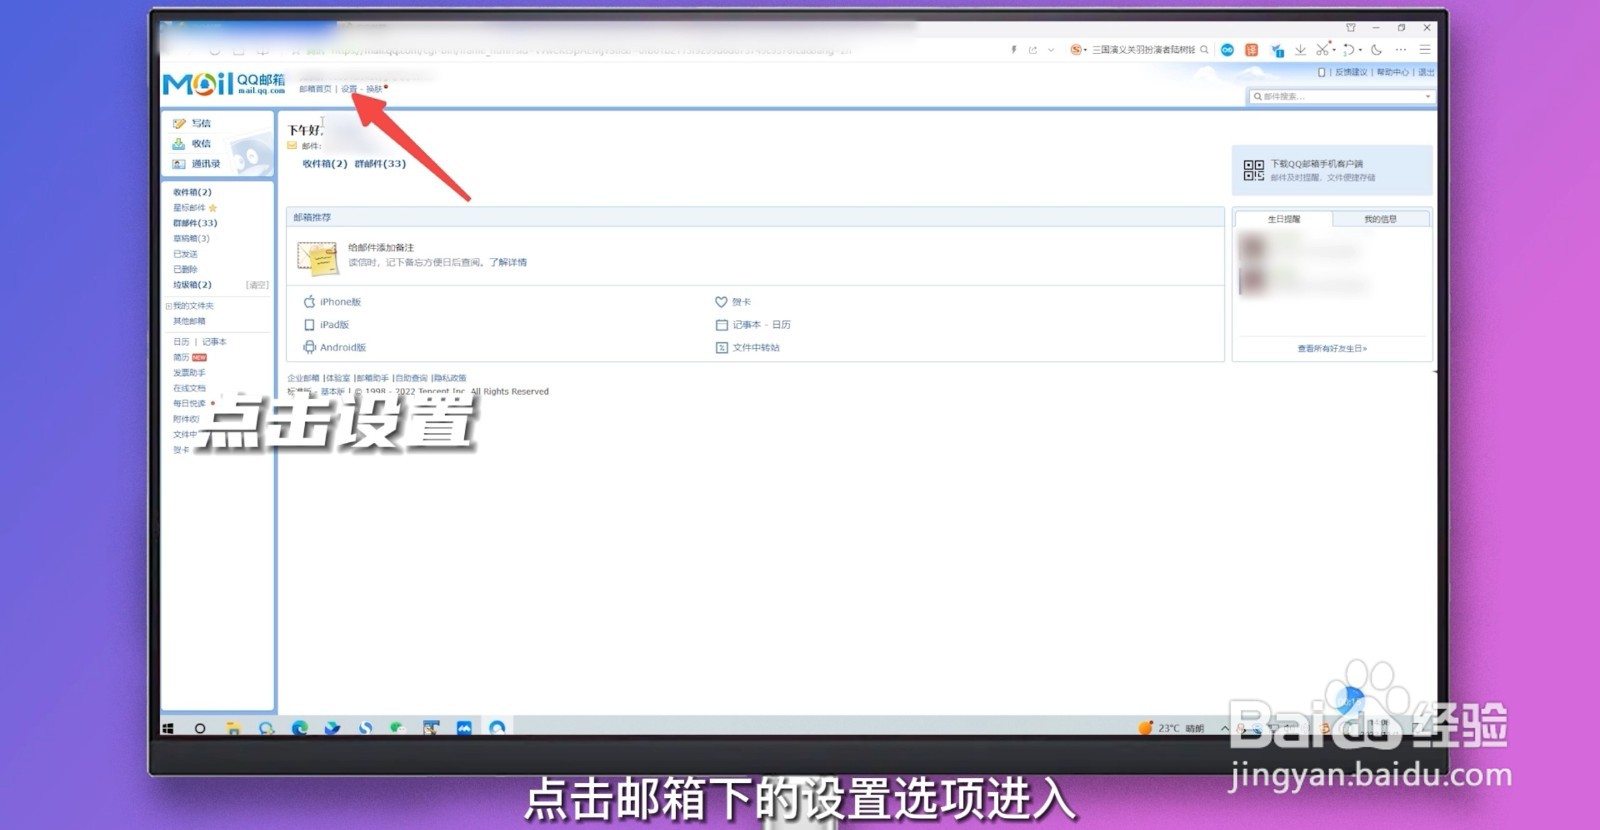Viewport: 1600px width, 830px height.
Task: Click the browser undo arrow icon
Action: (1348, 49)
